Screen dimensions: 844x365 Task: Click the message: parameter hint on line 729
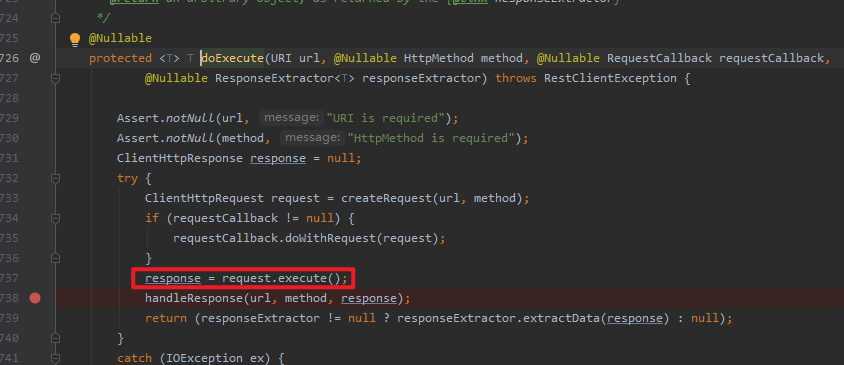point(291,118)
